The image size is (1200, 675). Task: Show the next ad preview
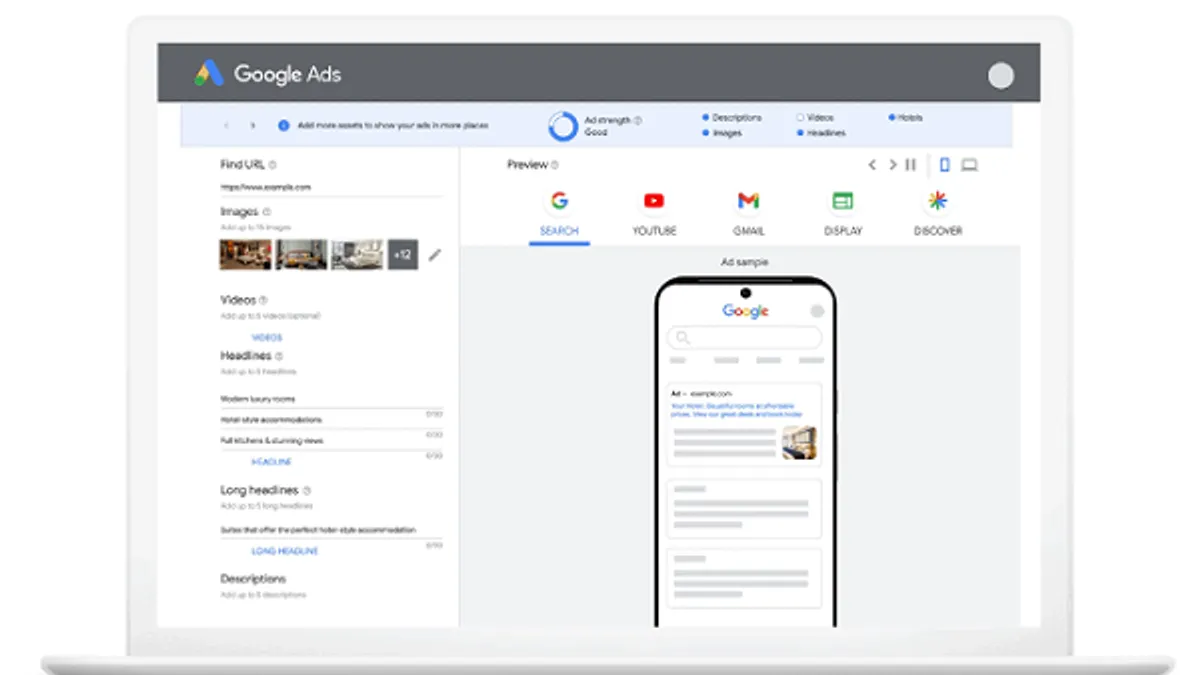point(892,165)
